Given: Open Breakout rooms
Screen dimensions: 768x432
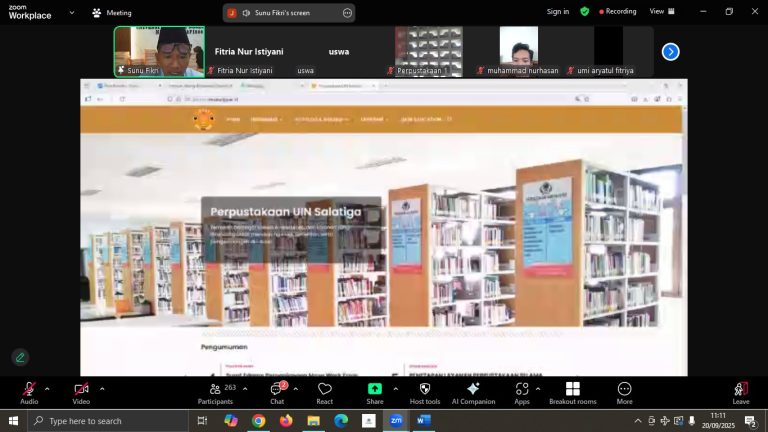Looking at the screenshot, I should pyautogui.click(x=573, y=393).
